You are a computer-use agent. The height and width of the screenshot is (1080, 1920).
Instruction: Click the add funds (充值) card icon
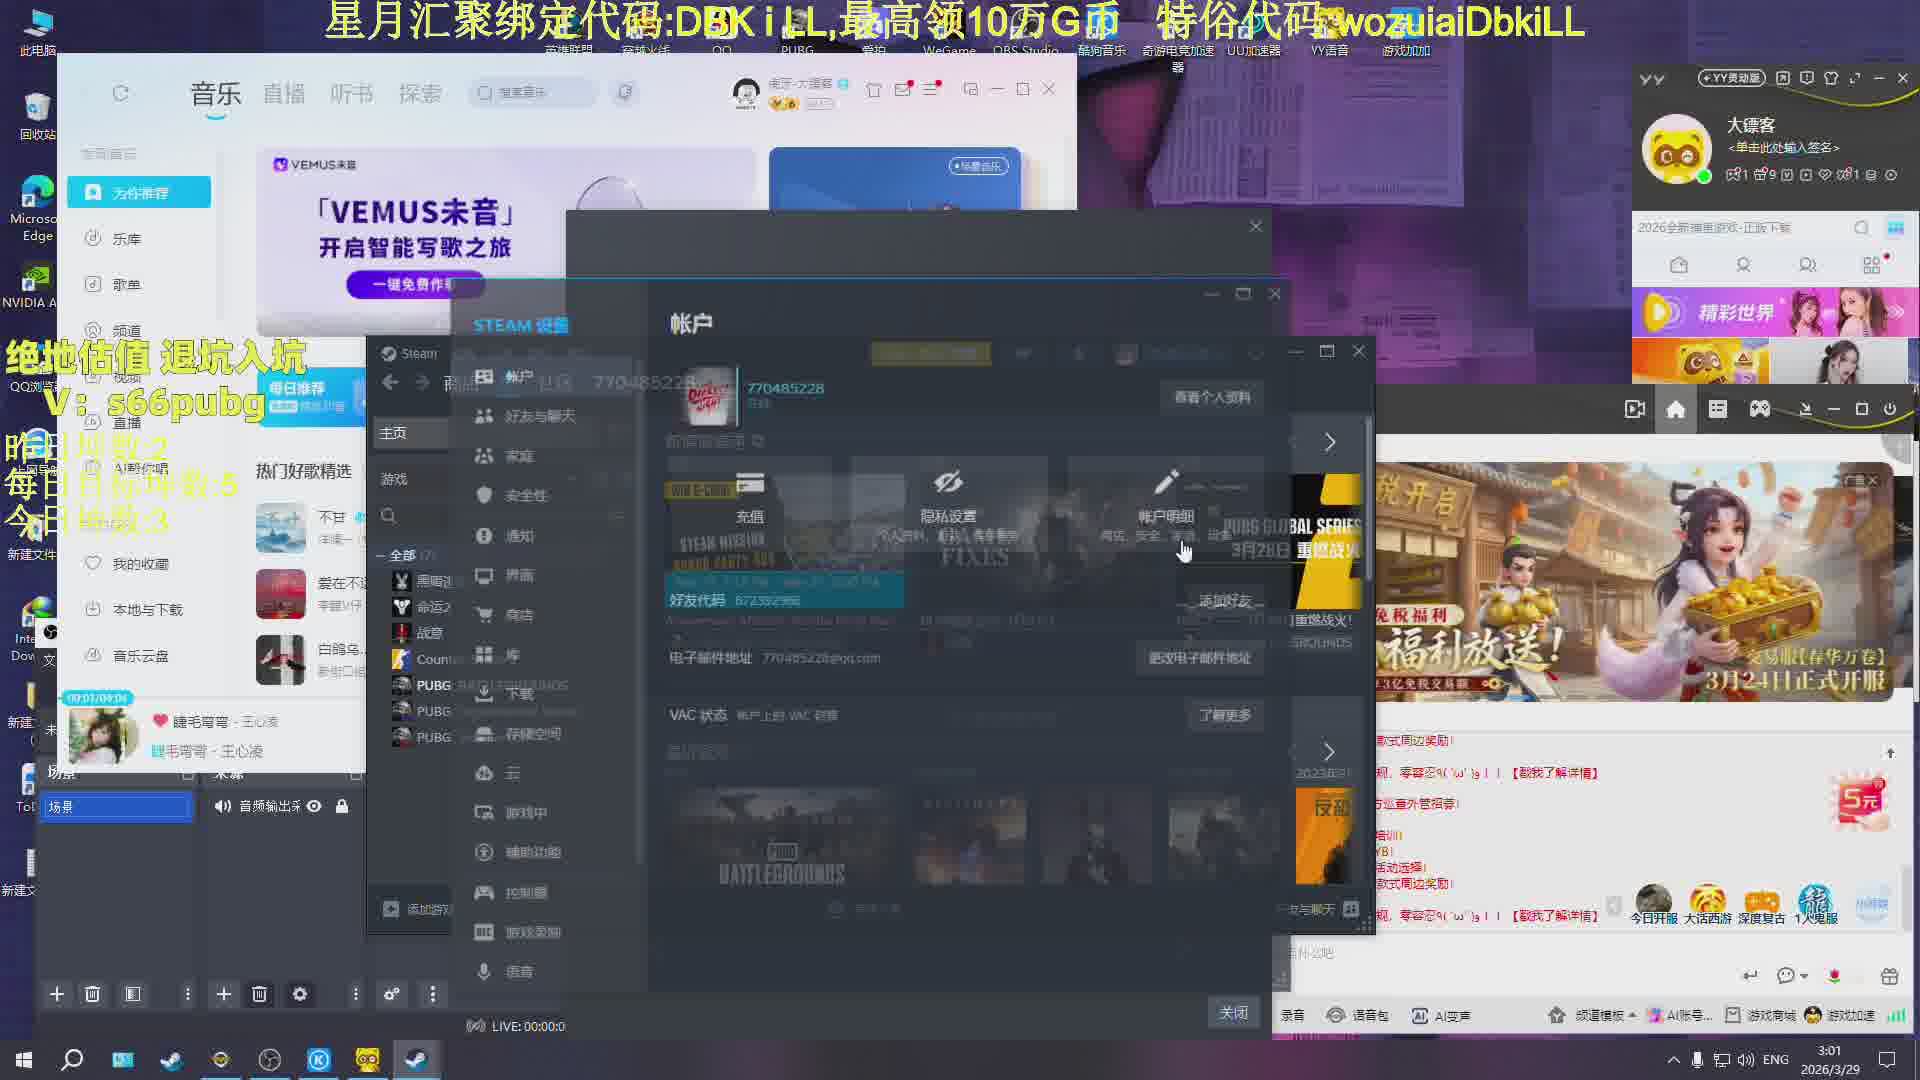pyautogui.click(x=750, y=483)
